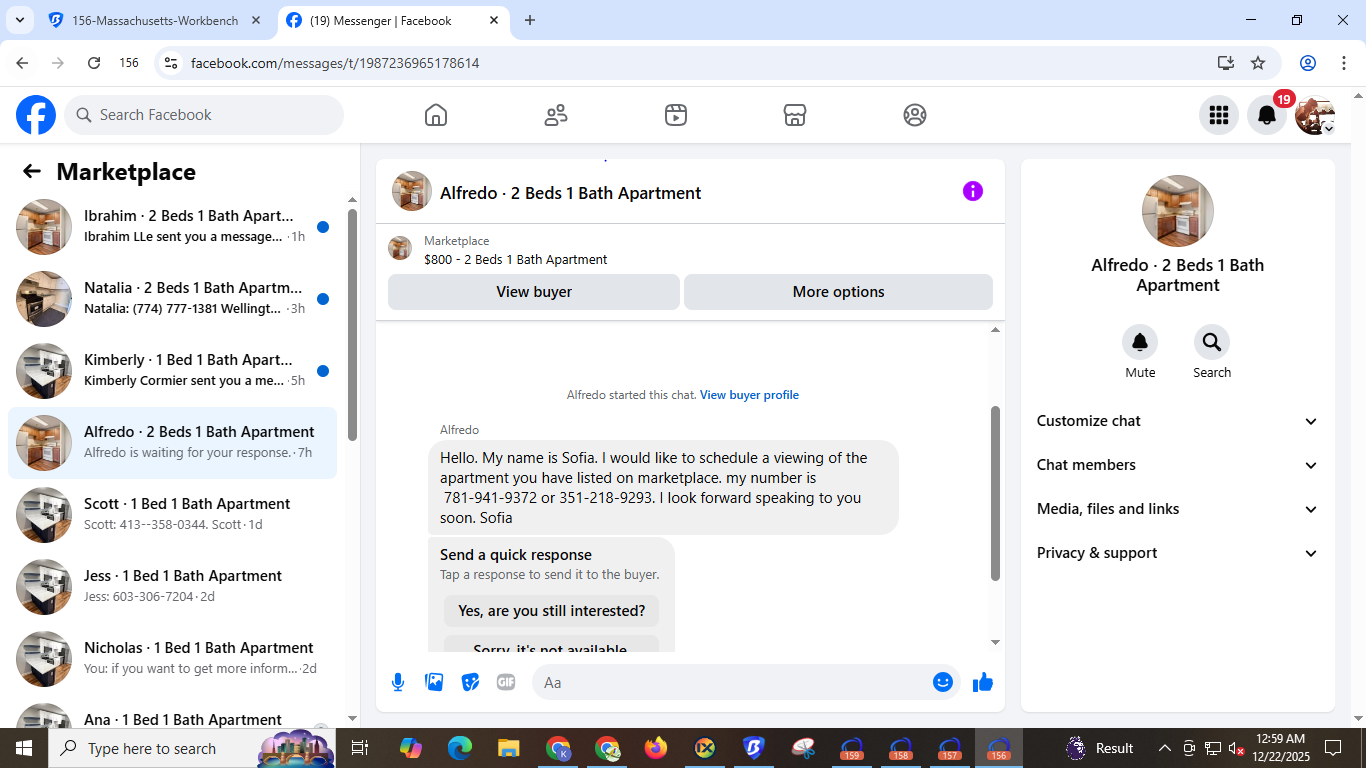Click the conversation list scrollbar
The width and height of the screenshot is (1366, 768).
coord(352,325)
